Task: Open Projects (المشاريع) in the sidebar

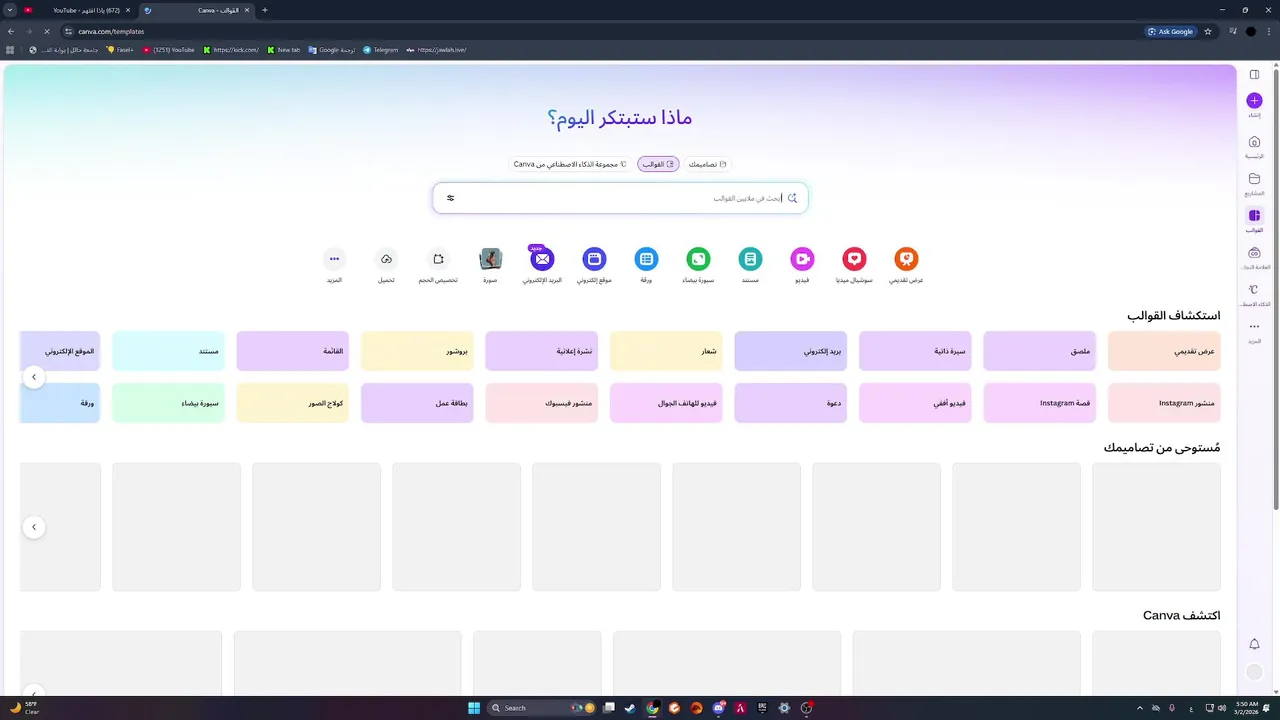Action: (x=1254, y=183)
